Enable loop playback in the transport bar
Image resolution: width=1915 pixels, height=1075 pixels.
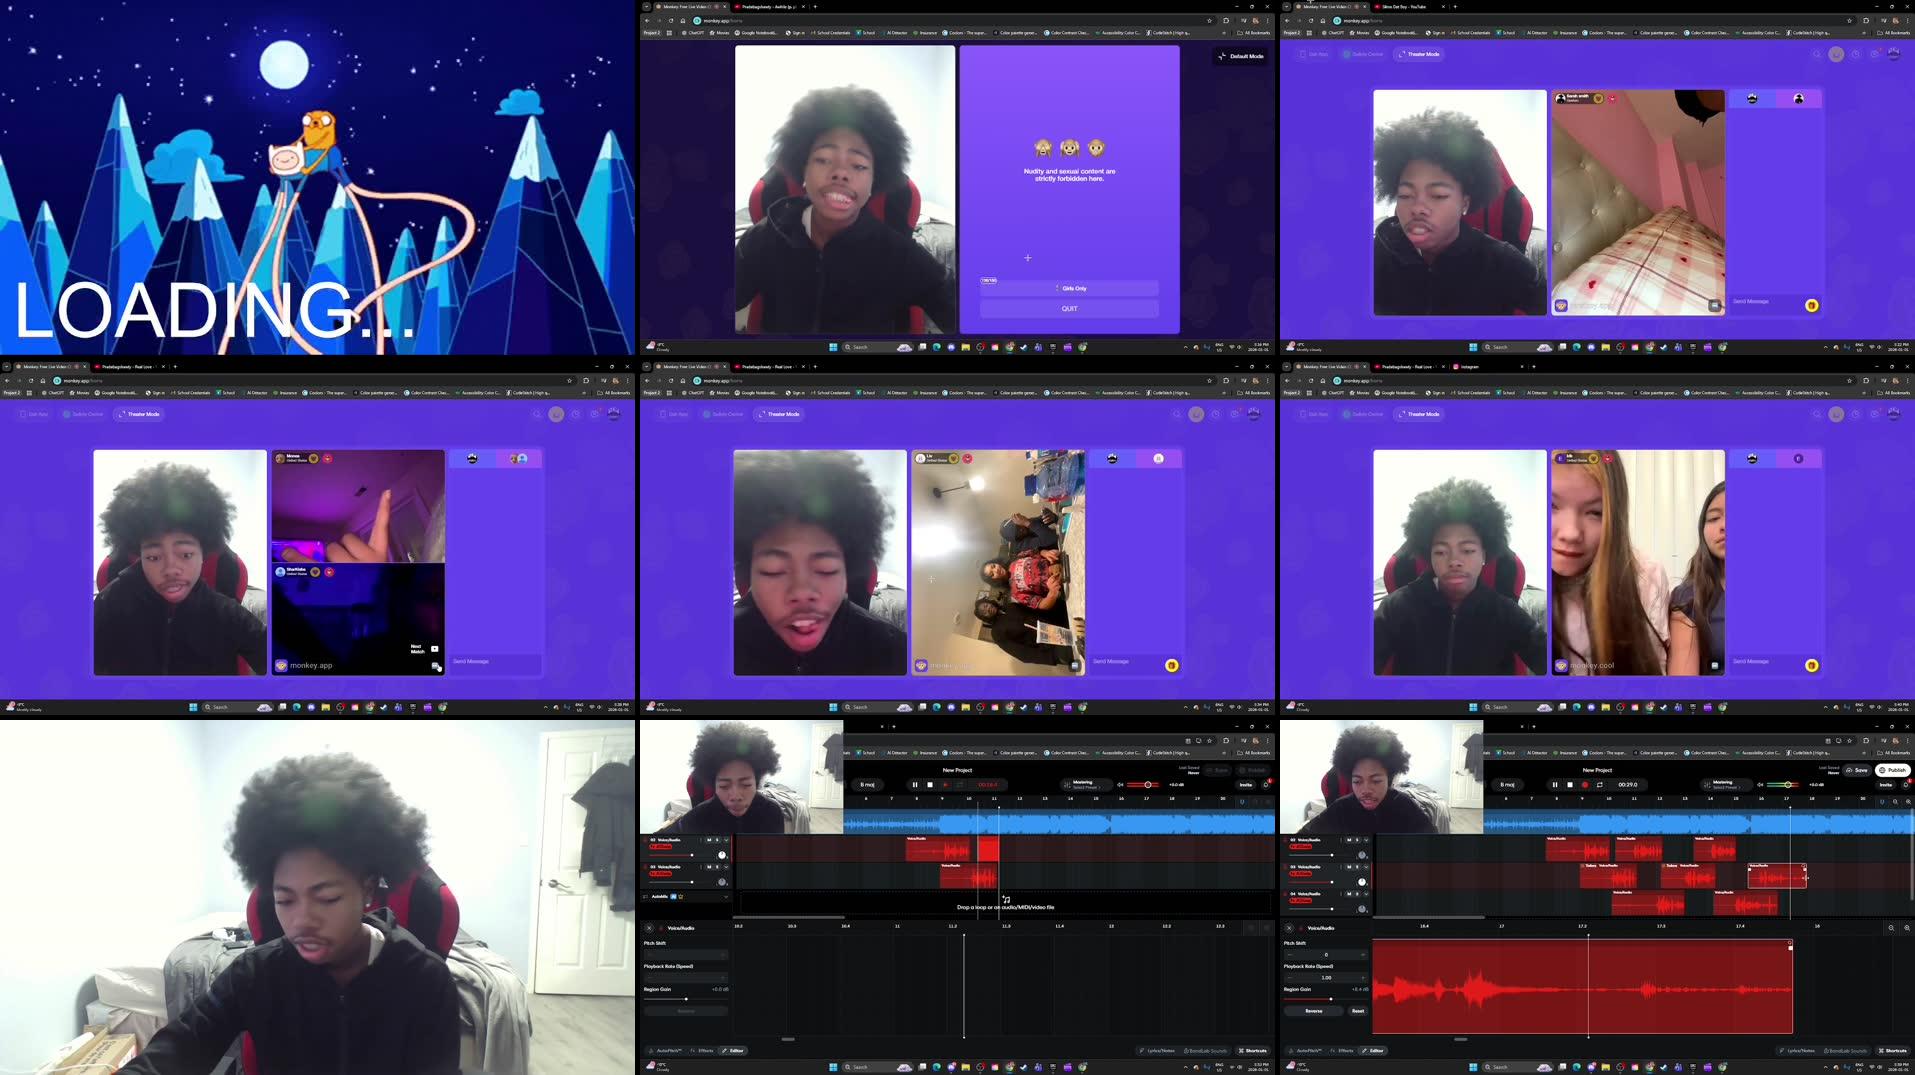1600,785
